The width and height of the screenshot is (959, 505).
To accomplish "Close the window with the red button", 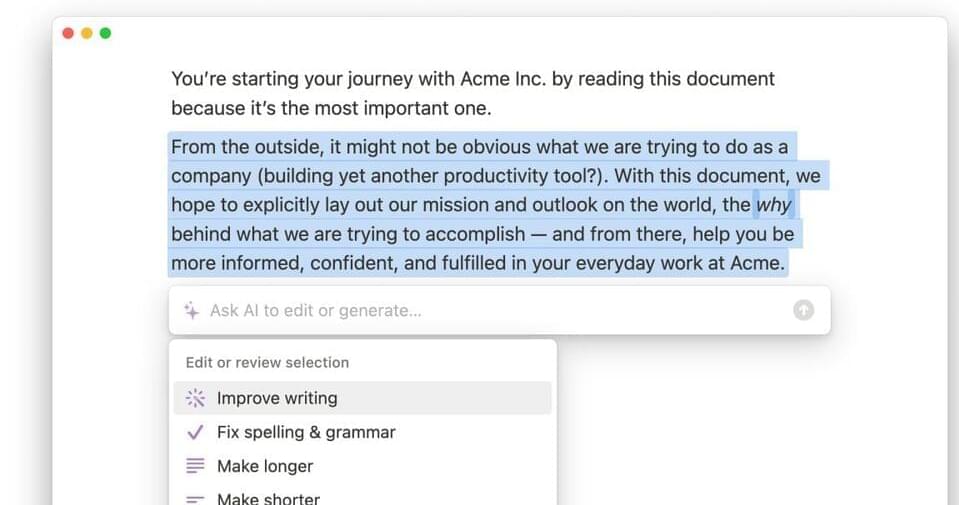I will [x=68, y=33].
